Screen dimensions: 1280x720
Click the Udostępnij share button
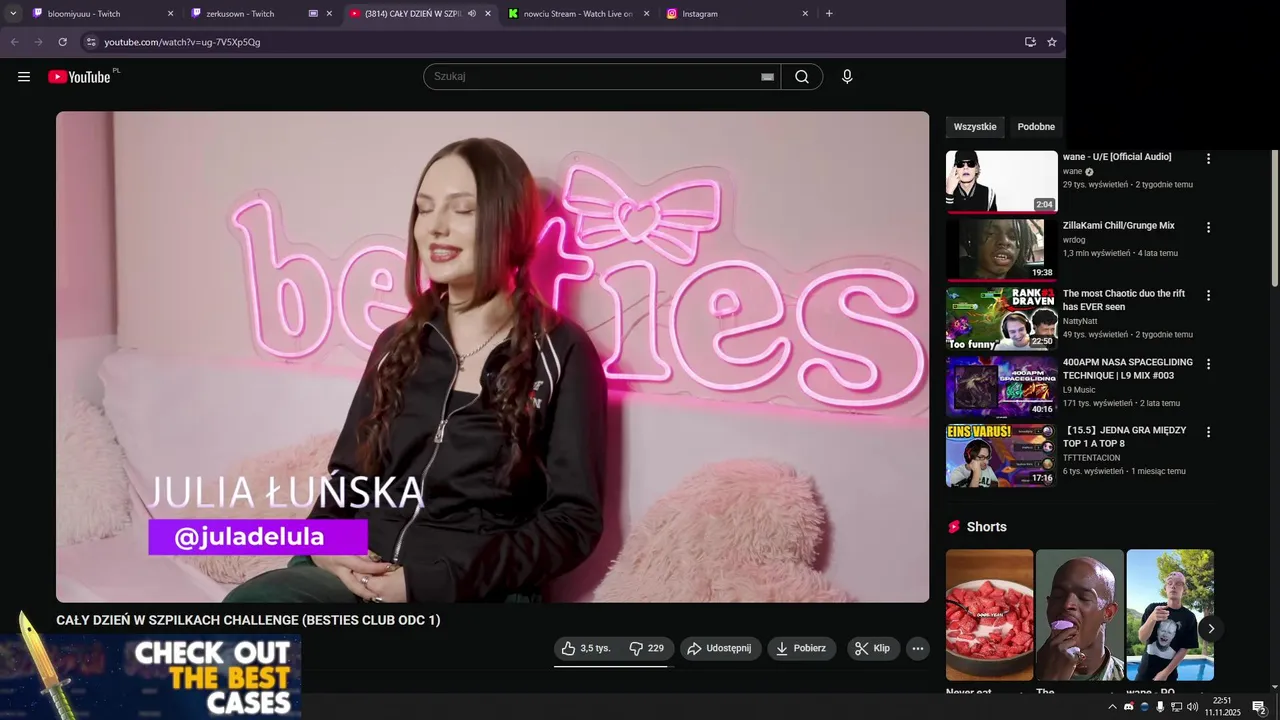point(720,648)
